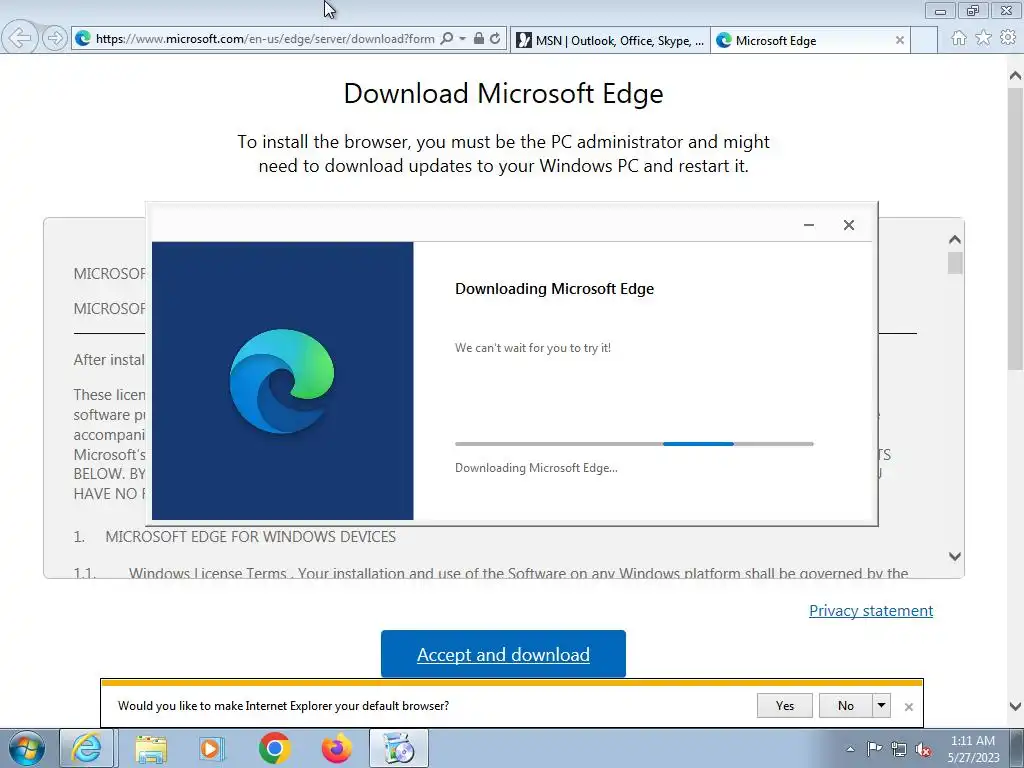Launch Windows Media Player from taskbar
This screenshot has width=1024, height=768.
pyautogui.click(x=212, y=748)
